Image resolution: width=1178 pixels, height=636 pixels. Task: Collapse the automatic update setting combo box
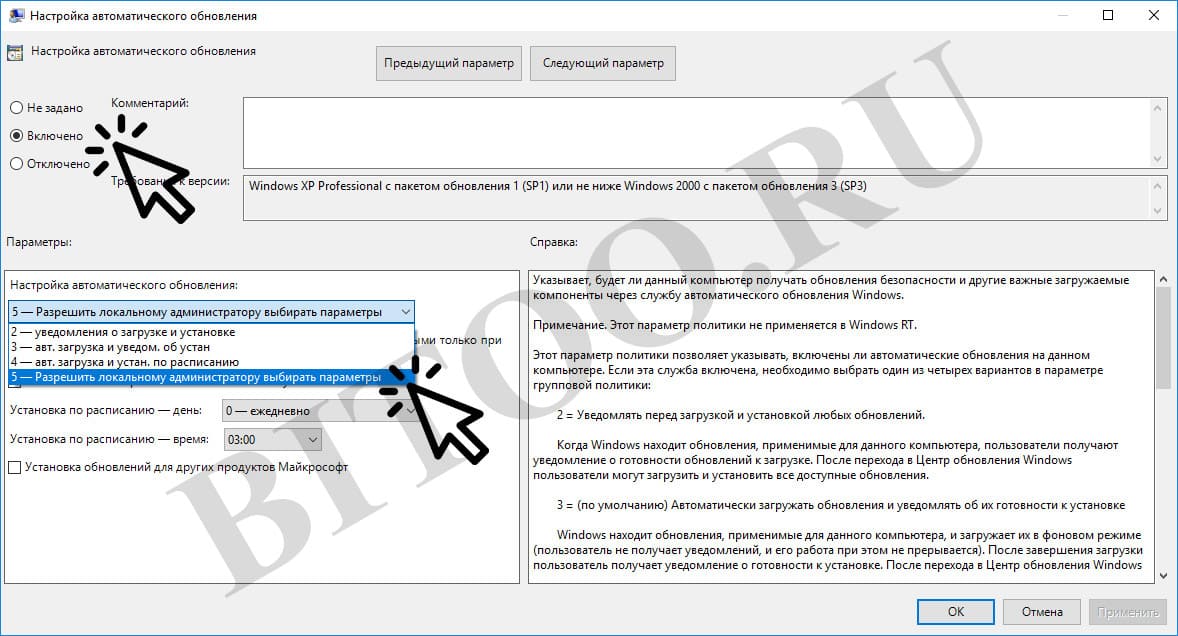(404, 312)
